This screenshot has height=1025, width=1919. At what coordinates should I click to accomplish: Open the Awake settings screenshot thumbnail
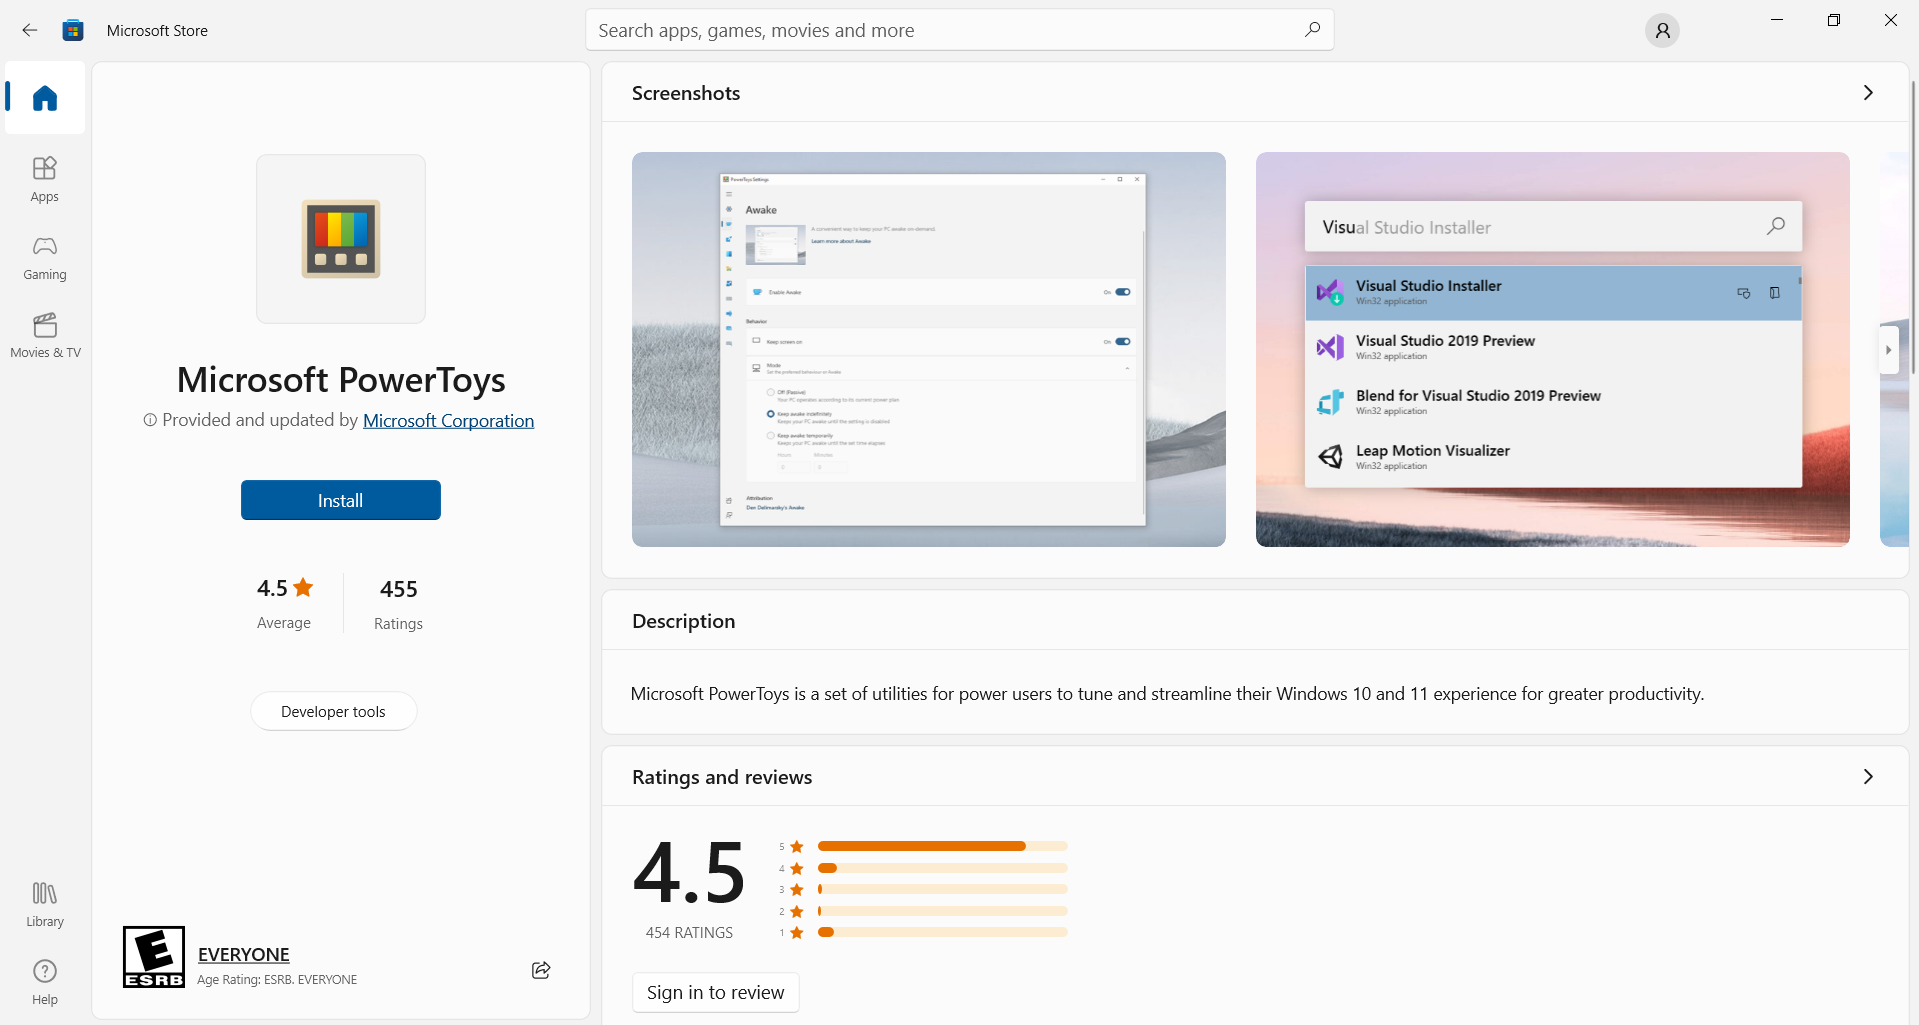pos(928,349)
